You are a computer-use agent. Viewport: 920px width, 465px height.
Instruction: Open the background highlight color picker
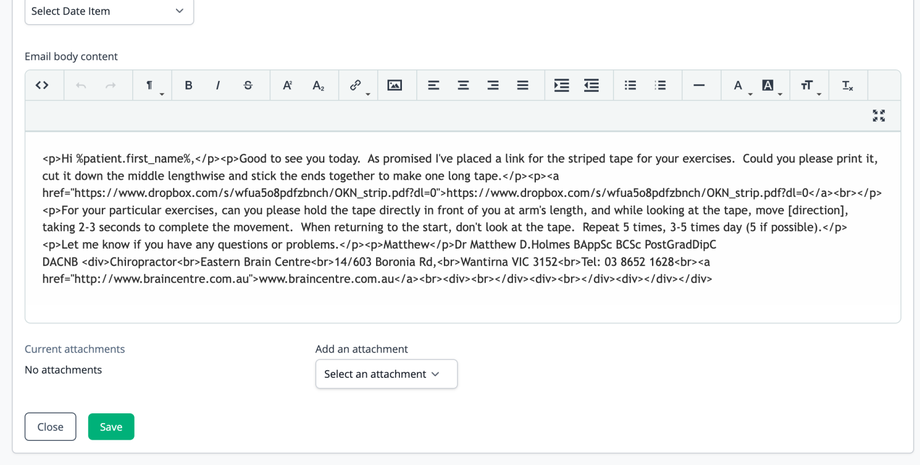tap(770, 86)
